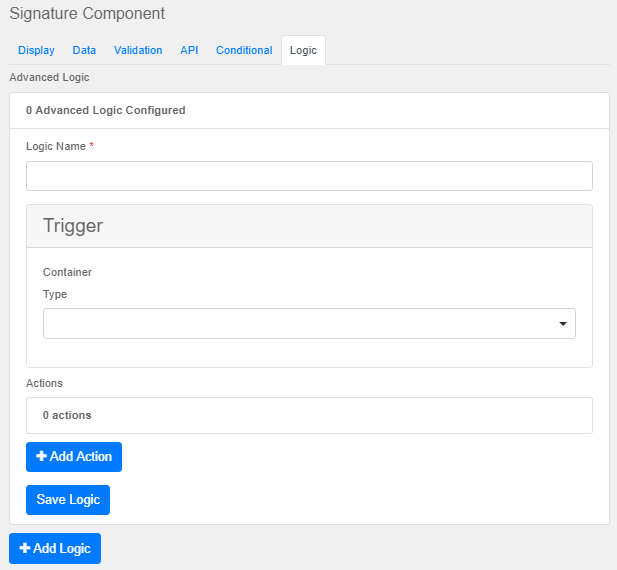Switch to the Display tab
The height and width of the screenshot is (570, 617).
36,50
